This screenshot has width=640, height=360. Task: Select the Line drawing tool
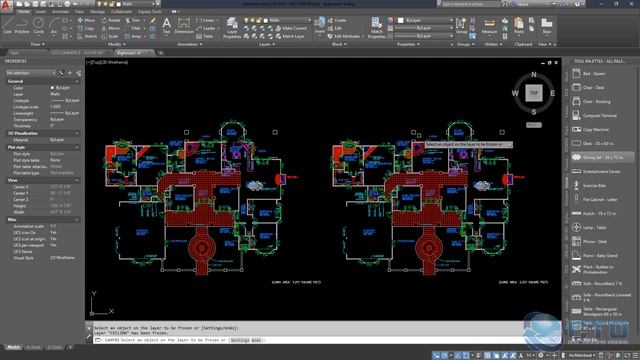[8, 26]
